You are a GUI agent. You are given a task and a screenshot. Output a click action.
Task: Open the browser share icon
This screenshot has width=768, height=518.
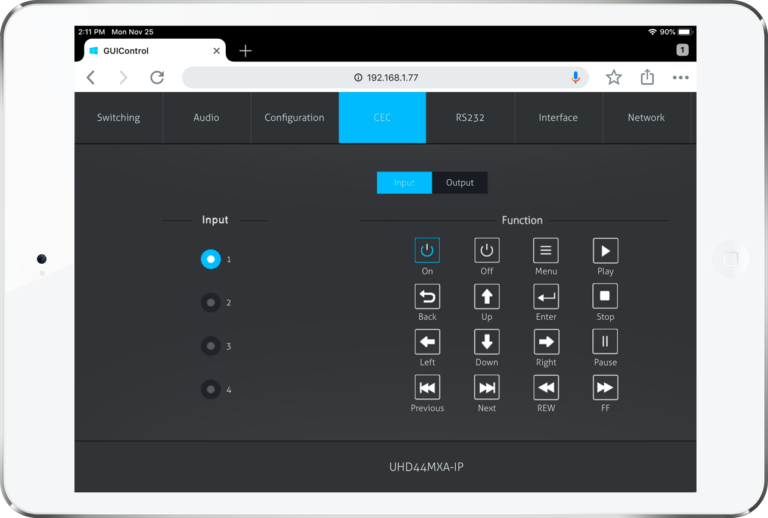click(x=647, y=77)
